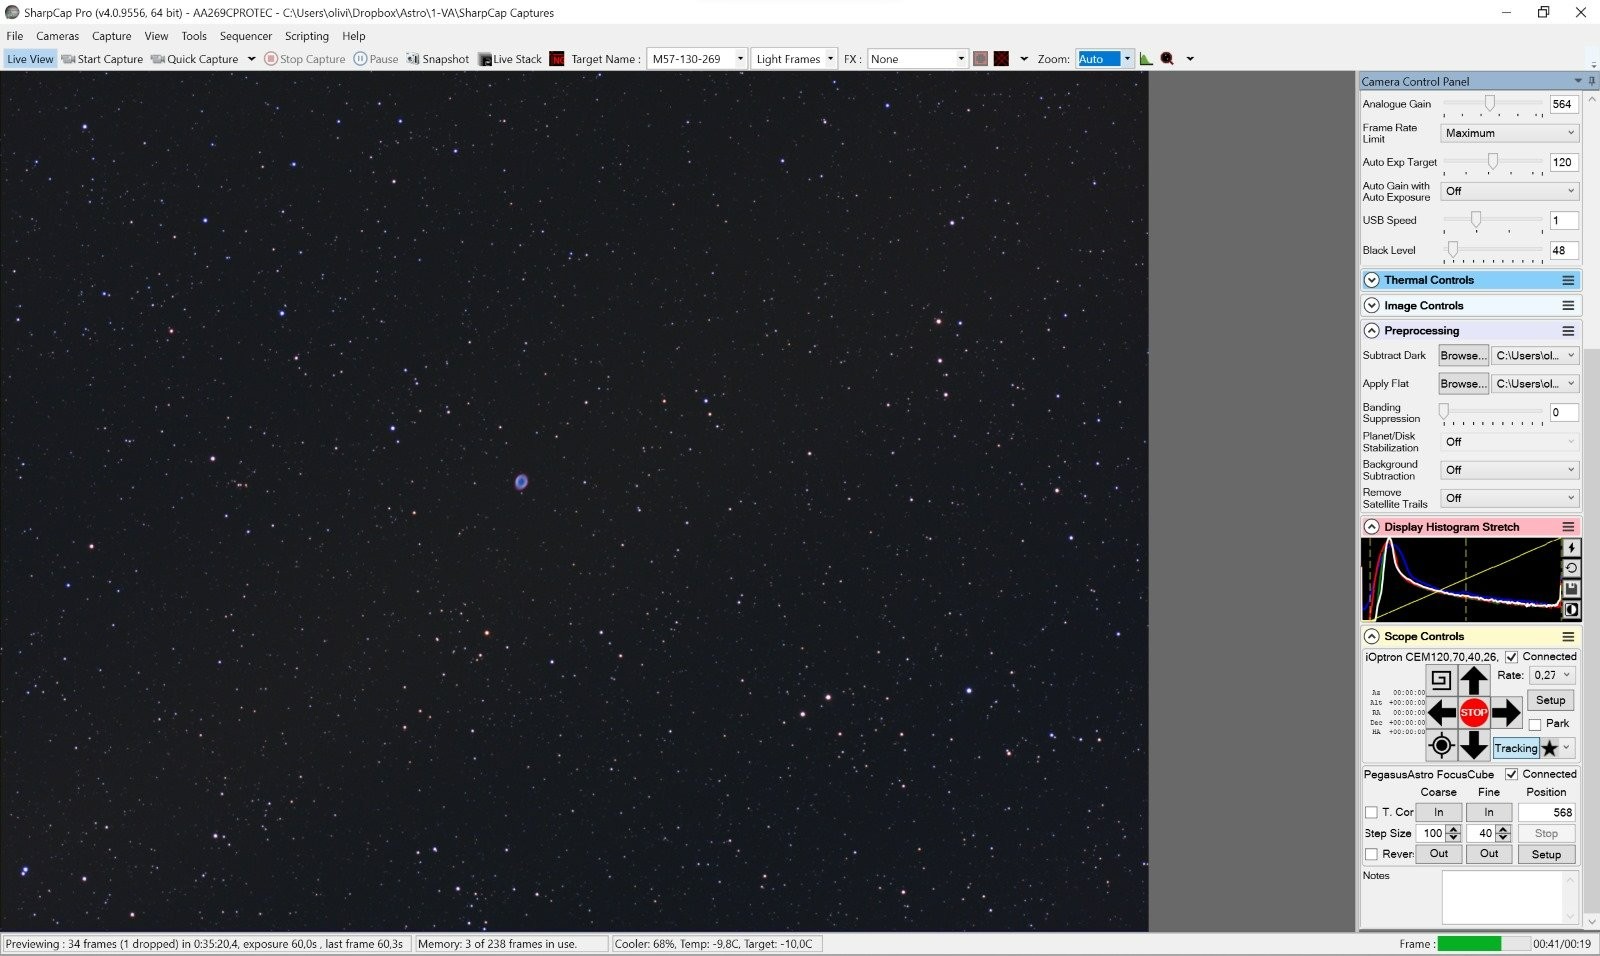Screen dimensions: 1600x956
Task: Enable the Park checkbox
Action: (x=1535, y=724)
